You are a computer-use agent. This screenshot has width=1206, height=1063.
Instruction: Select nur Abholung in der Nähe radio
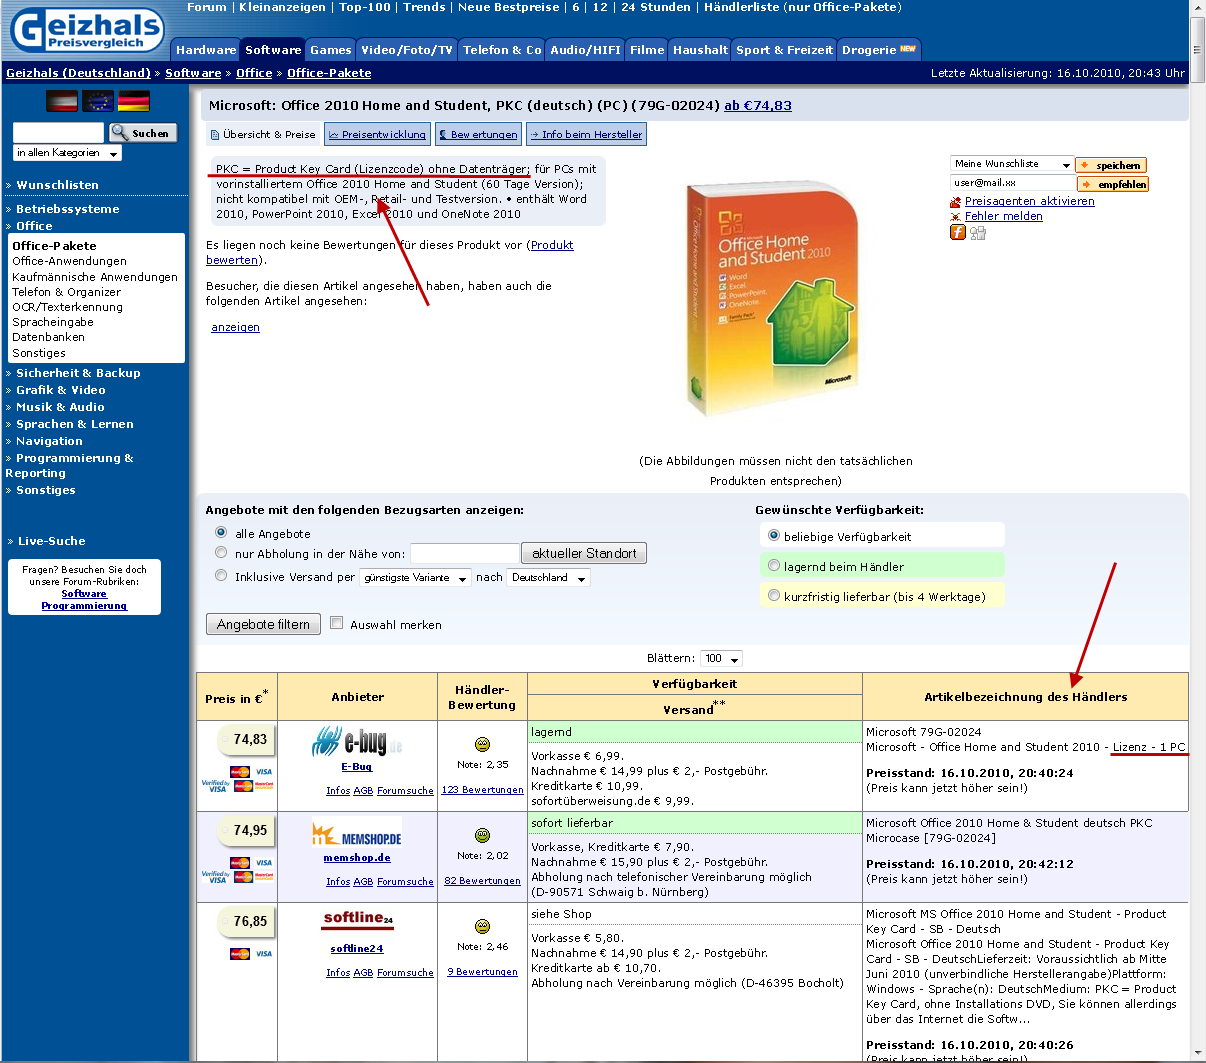pyautogui.click(x=221, y=552)
